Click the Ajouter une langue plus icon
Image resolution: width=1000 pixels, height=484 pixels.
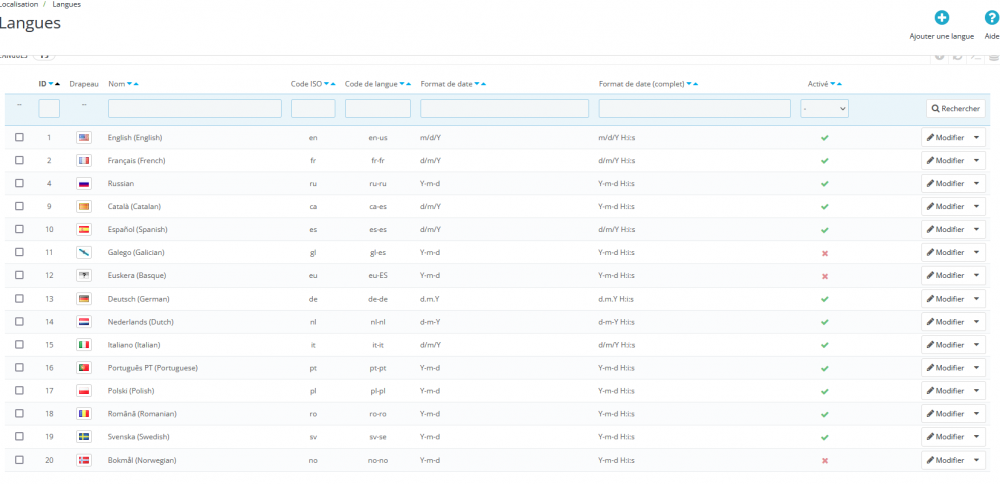pyautogui.click(x=941, y=18)
